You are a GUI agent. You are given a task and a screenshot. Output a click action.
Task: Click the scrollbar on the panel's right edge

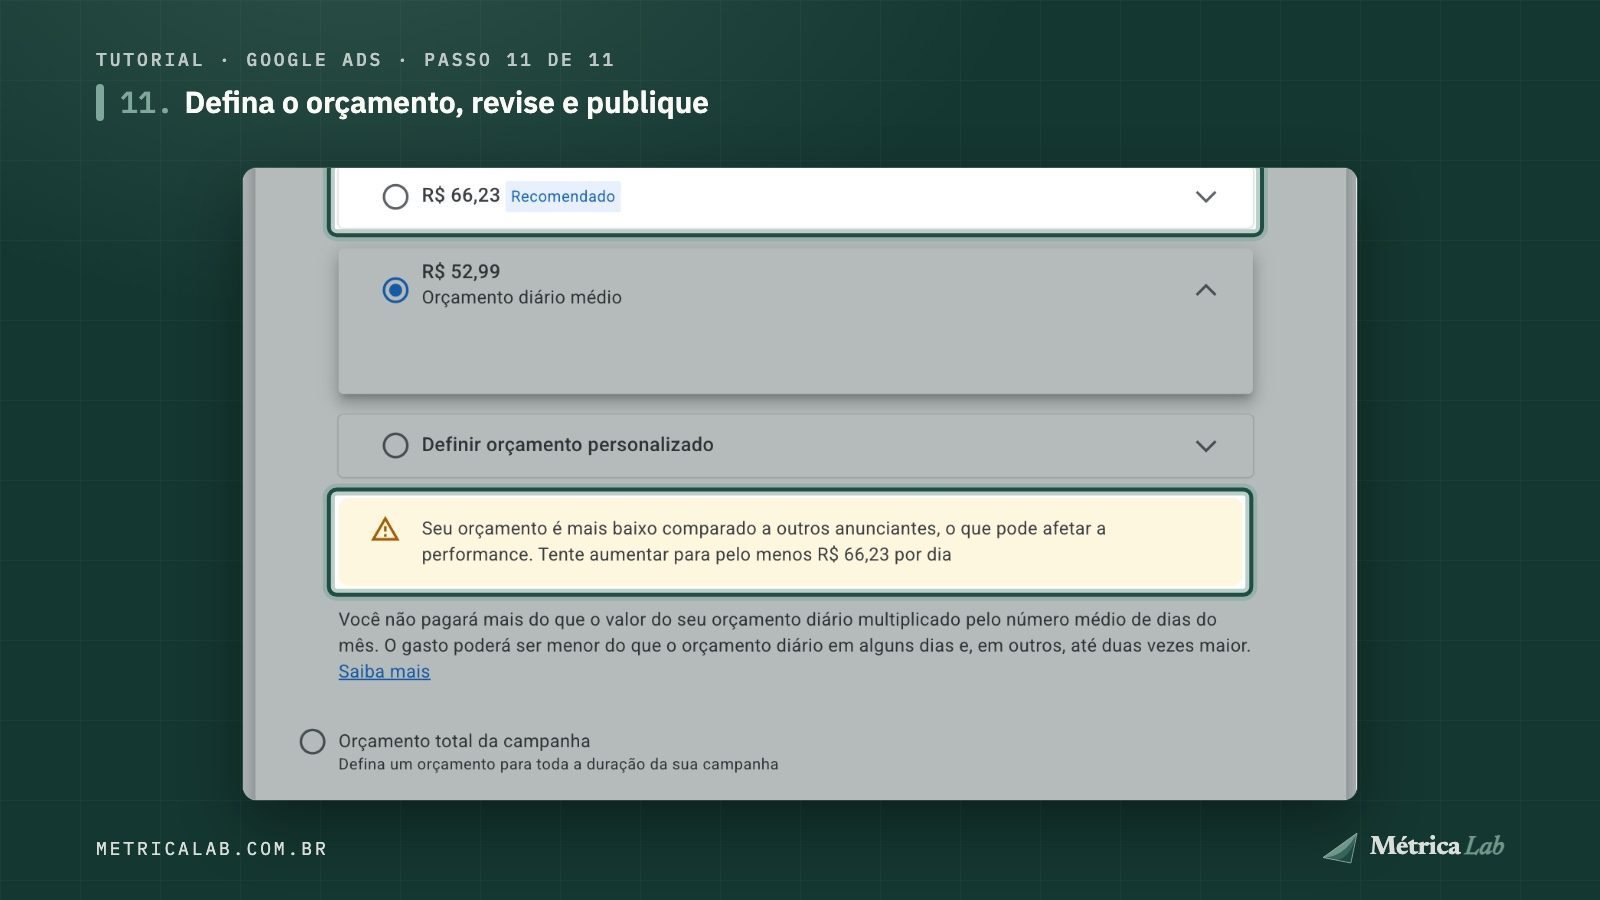(1351, 484)
